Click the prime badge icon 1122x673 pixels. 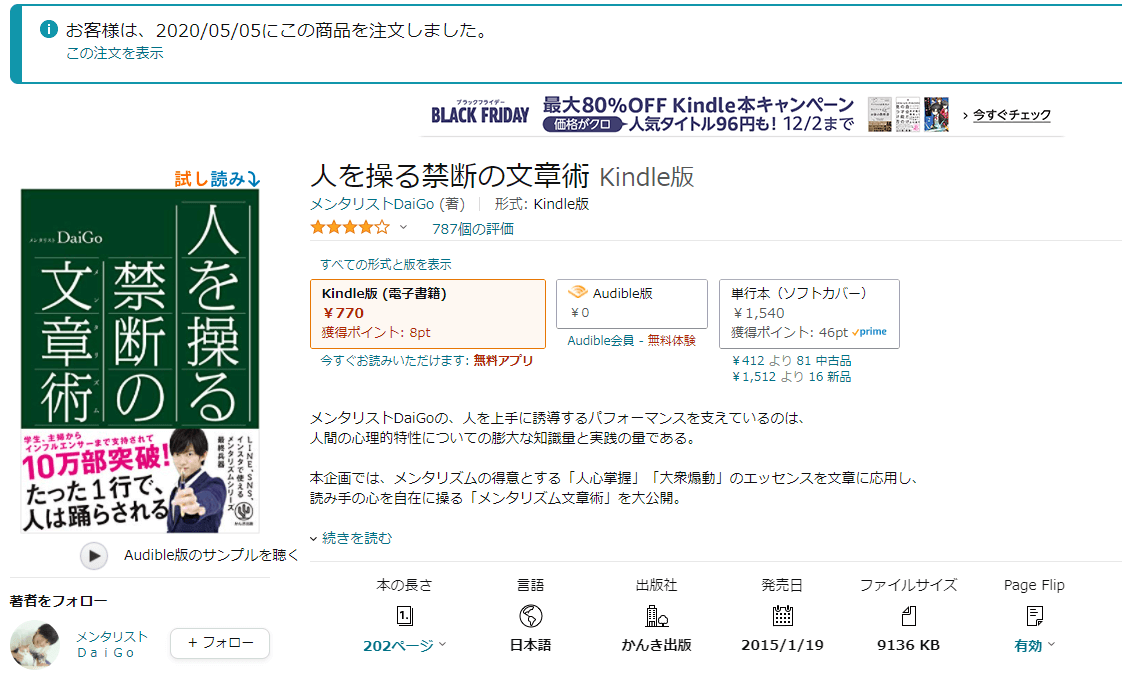coord(869,332)
